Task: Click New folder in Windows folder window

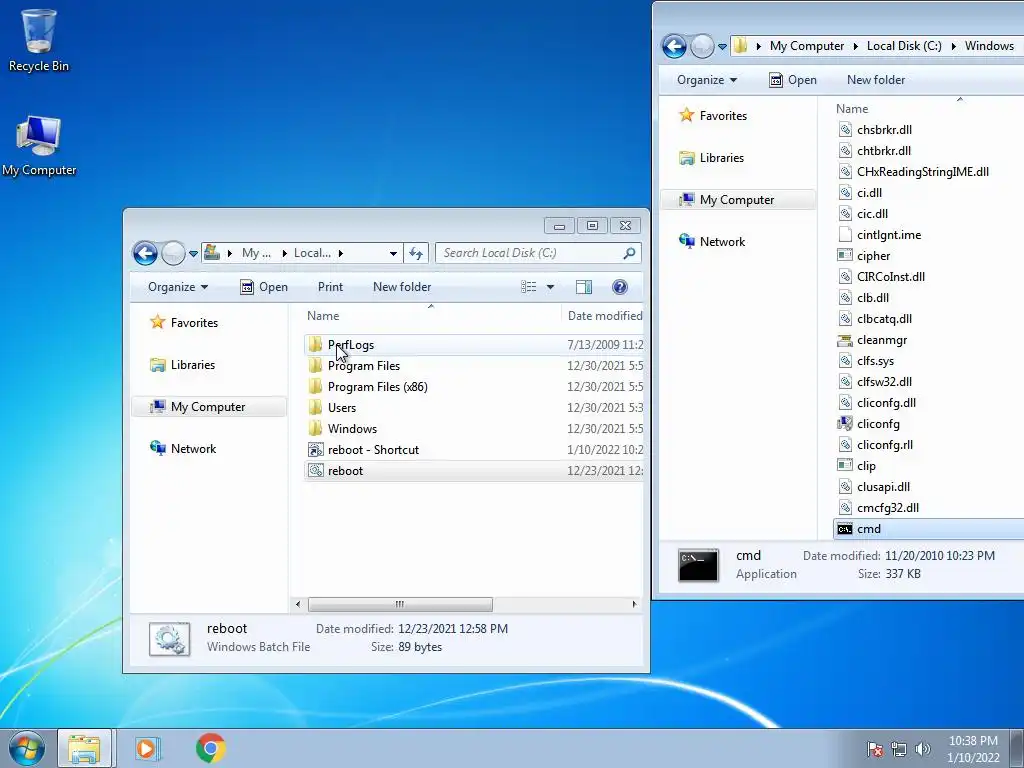Action: tap(876, 80)
